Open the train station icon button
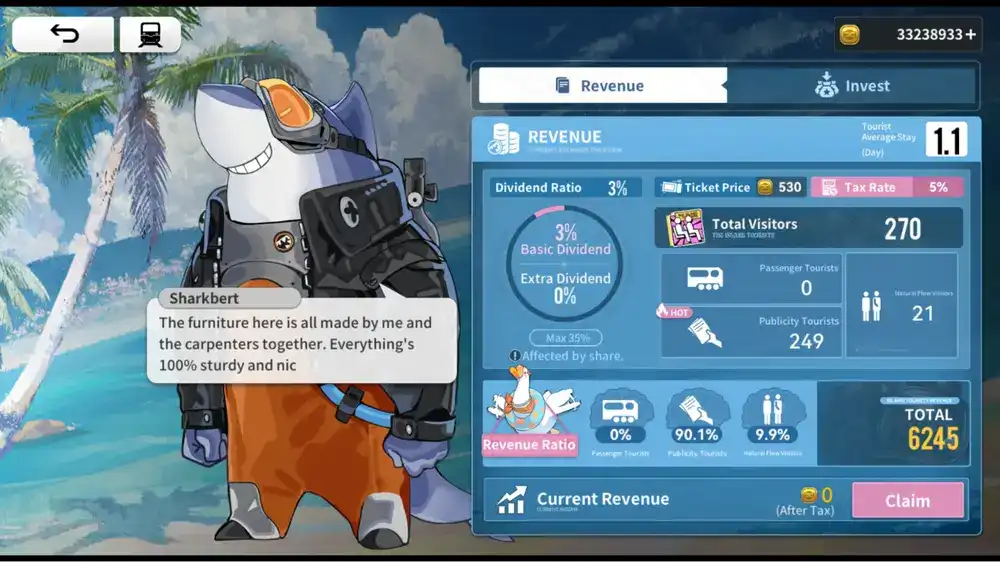Image resolution: width=1000 pixels, height=562 pixels. point(150,35)
